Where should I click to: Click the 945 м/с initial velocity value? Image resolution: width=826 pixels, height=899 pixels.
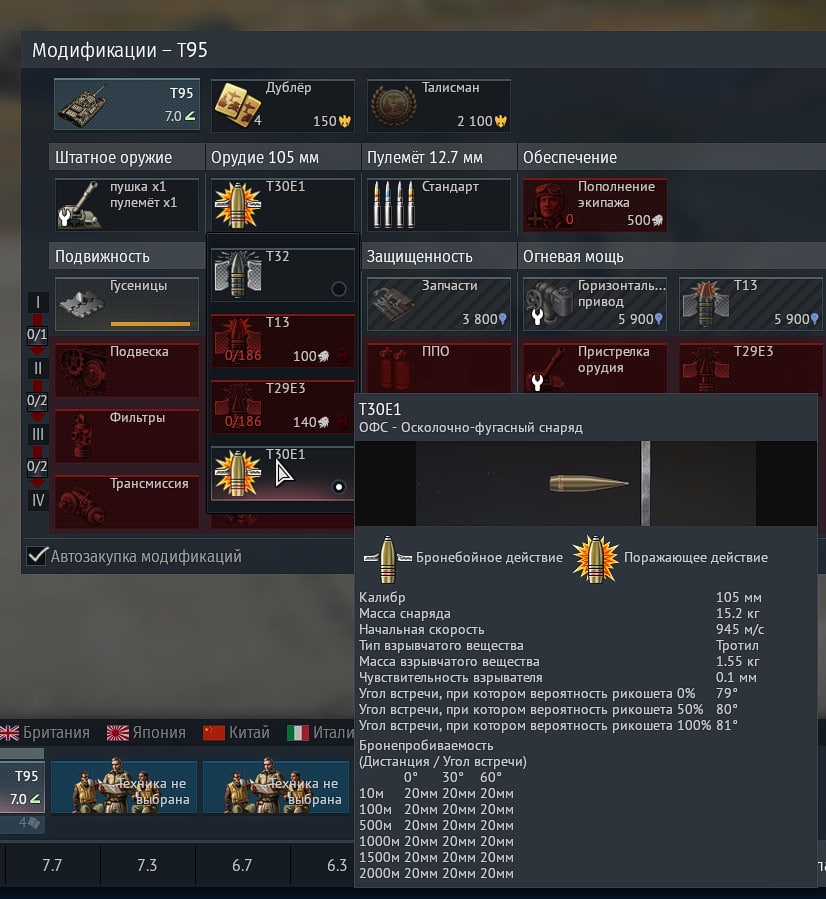click(739, 629)
